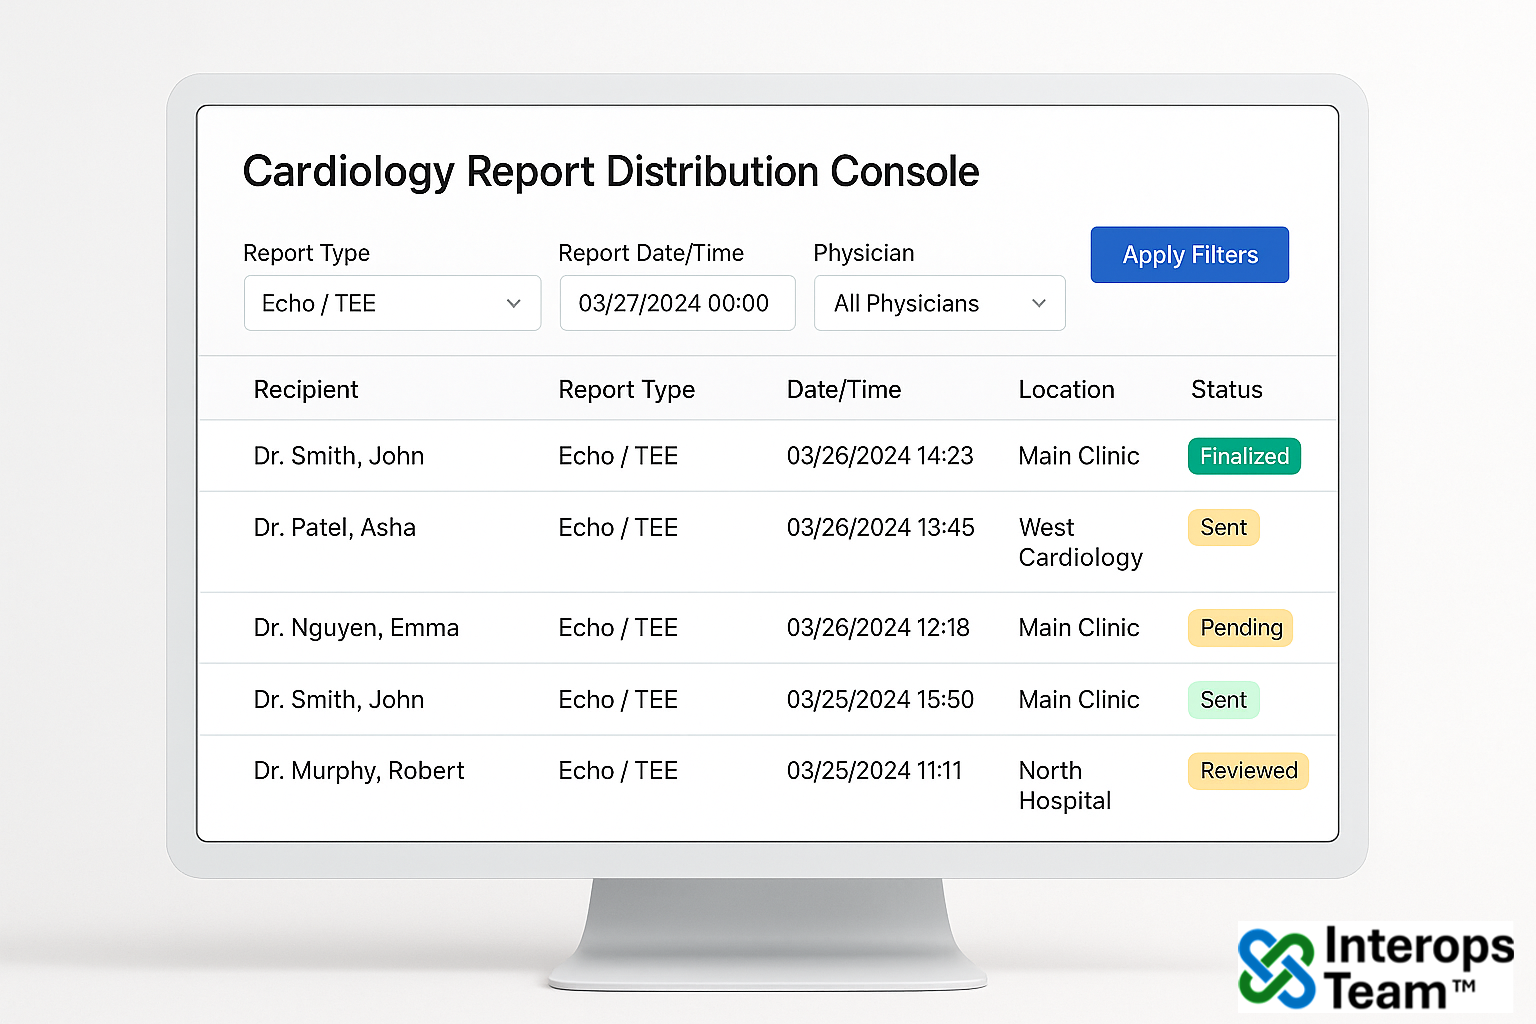Click Echo / TEE in Dr. Nguyen's row
Screen dimensions: 1536x1024
[x=618, y=628]
